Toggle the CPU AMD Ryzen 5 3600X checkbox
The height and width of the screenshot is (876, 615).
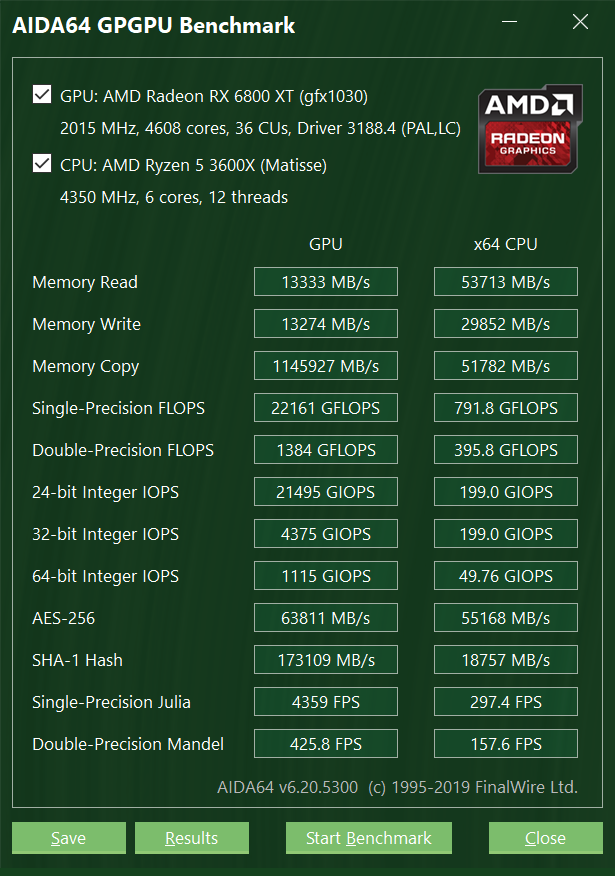(42, 163)
